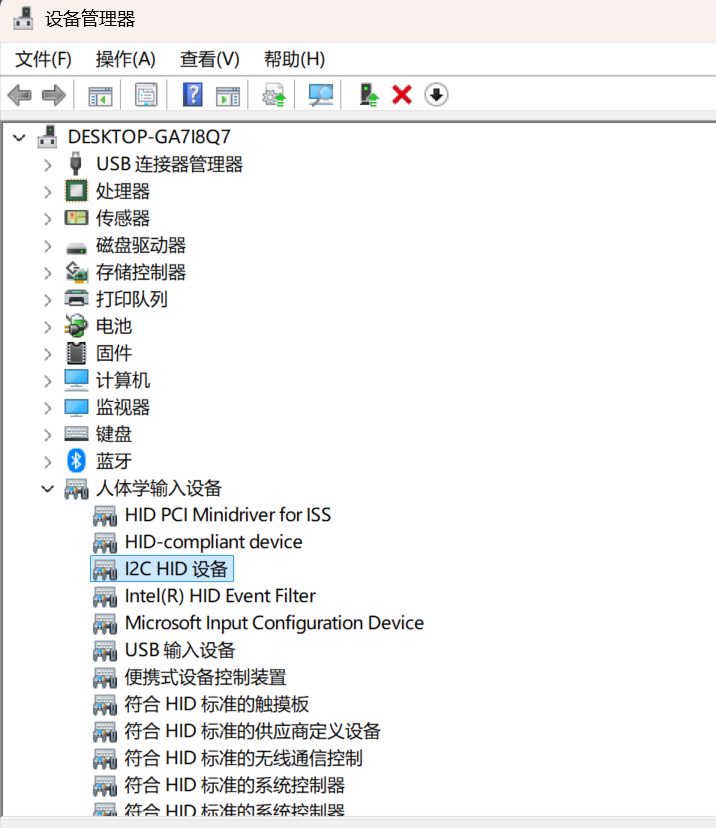Select Intel(R) HID Event Filter

[220, 596]
